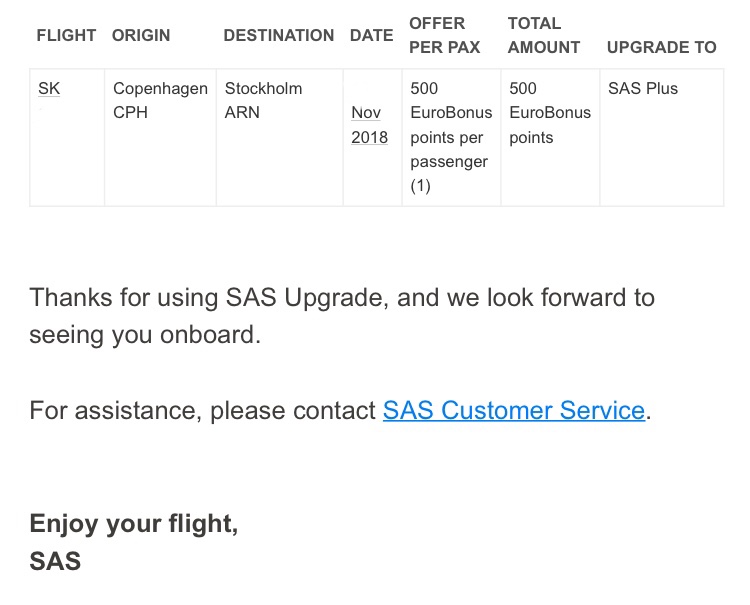The height and width of the screenshot is (605, 750).
Task: Click the 'Thanks for using SAS Upgrade' line
Action: pyautogui.click(x=341, y=297)
